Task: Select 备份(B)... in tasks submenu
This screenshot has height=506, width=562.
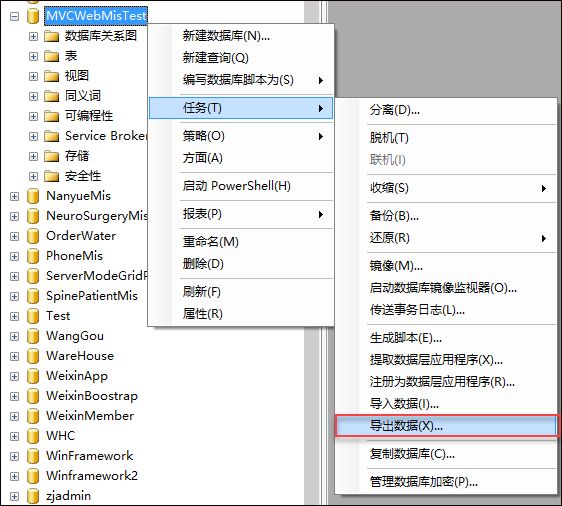Action: point(446,216)
